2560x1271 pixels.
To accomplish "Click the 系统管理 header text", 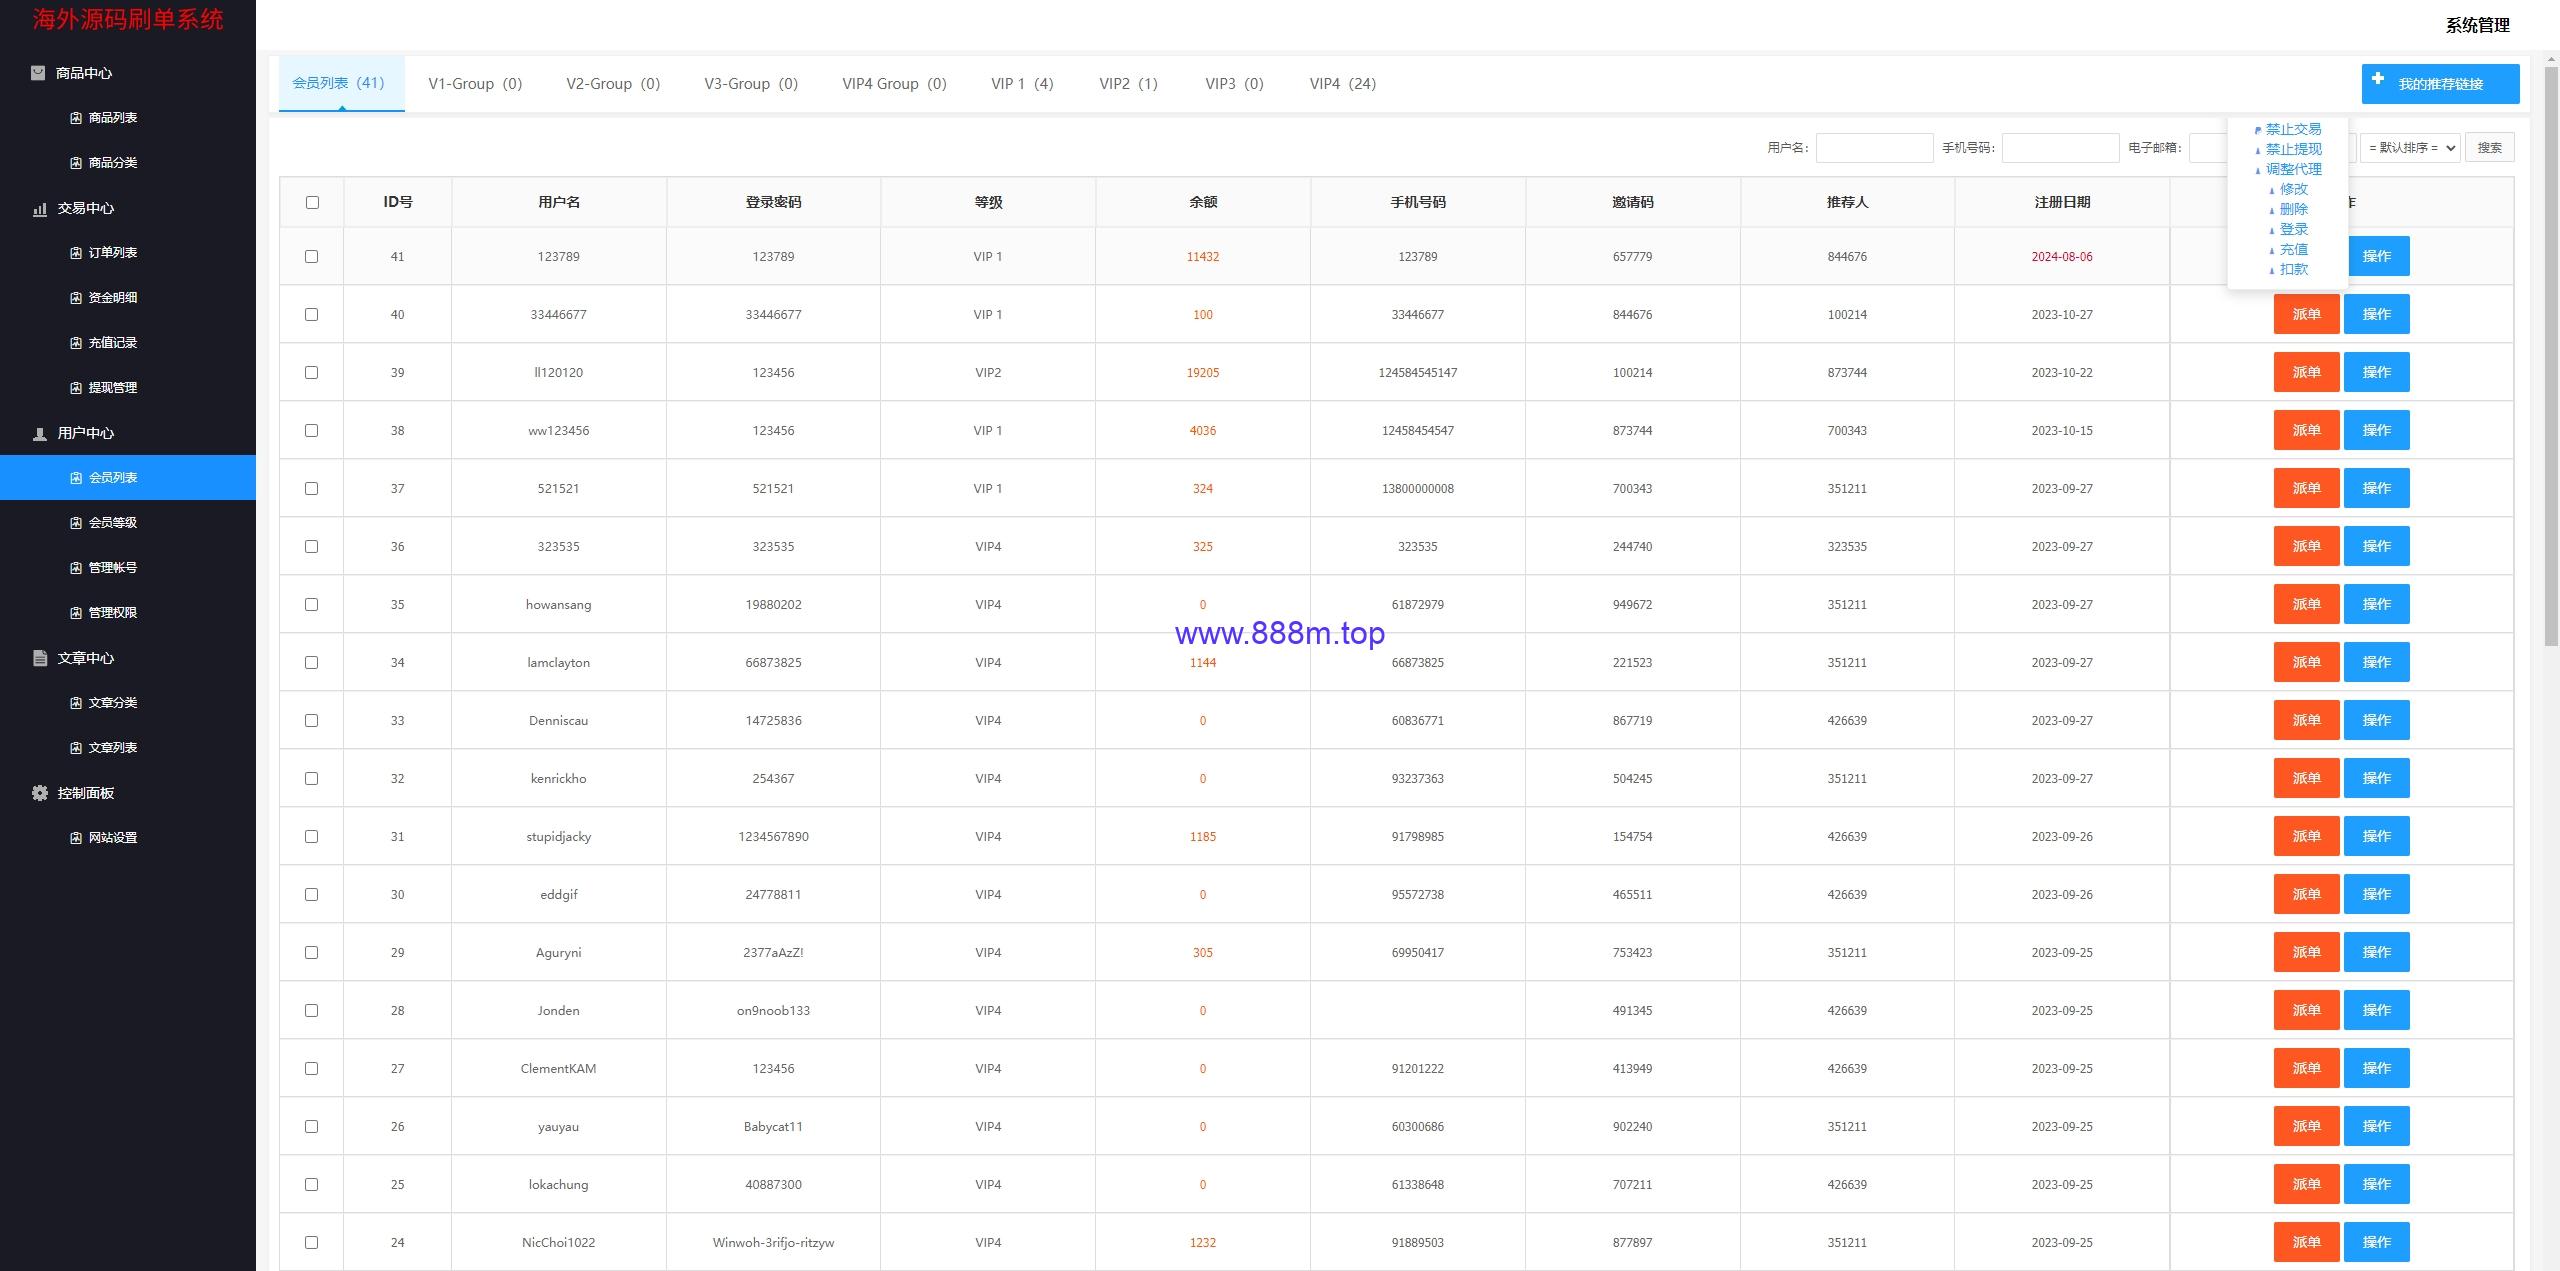I will coord(2477,26).
